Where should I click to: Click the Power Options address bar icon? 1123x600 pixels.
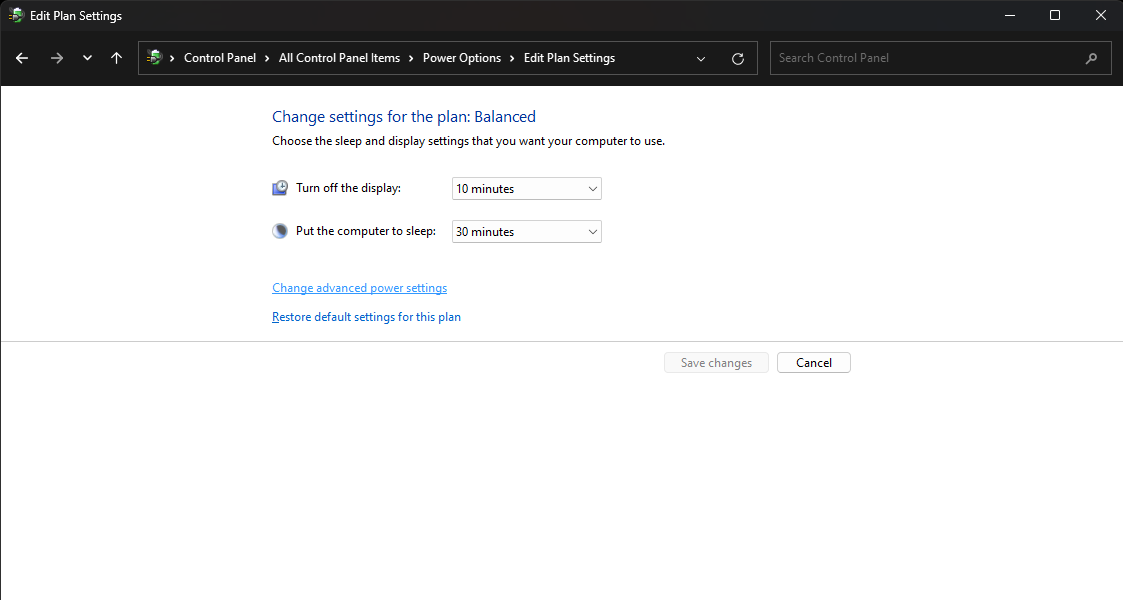pos(154,58)
